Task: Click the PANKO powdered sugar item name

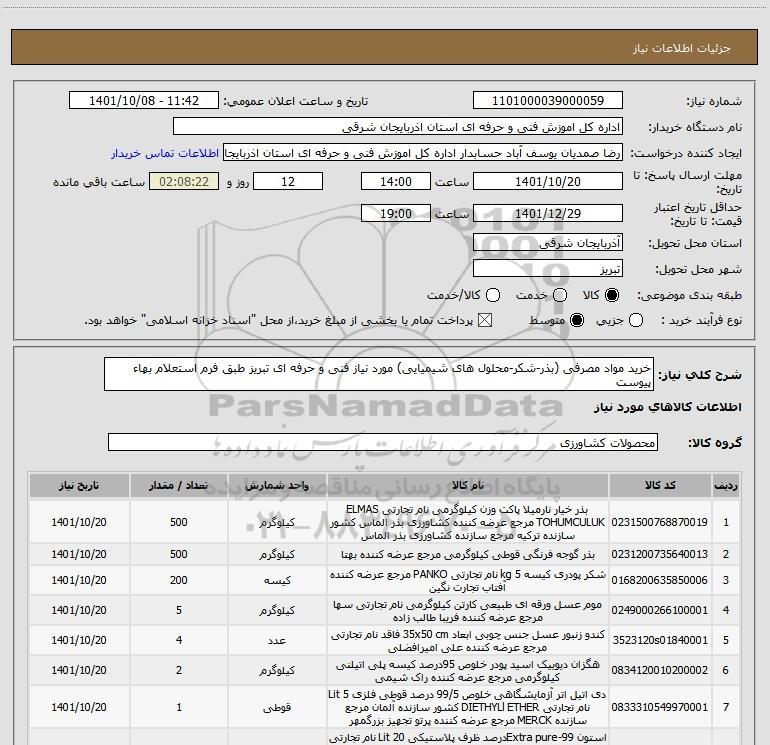Action: (468, 580)
